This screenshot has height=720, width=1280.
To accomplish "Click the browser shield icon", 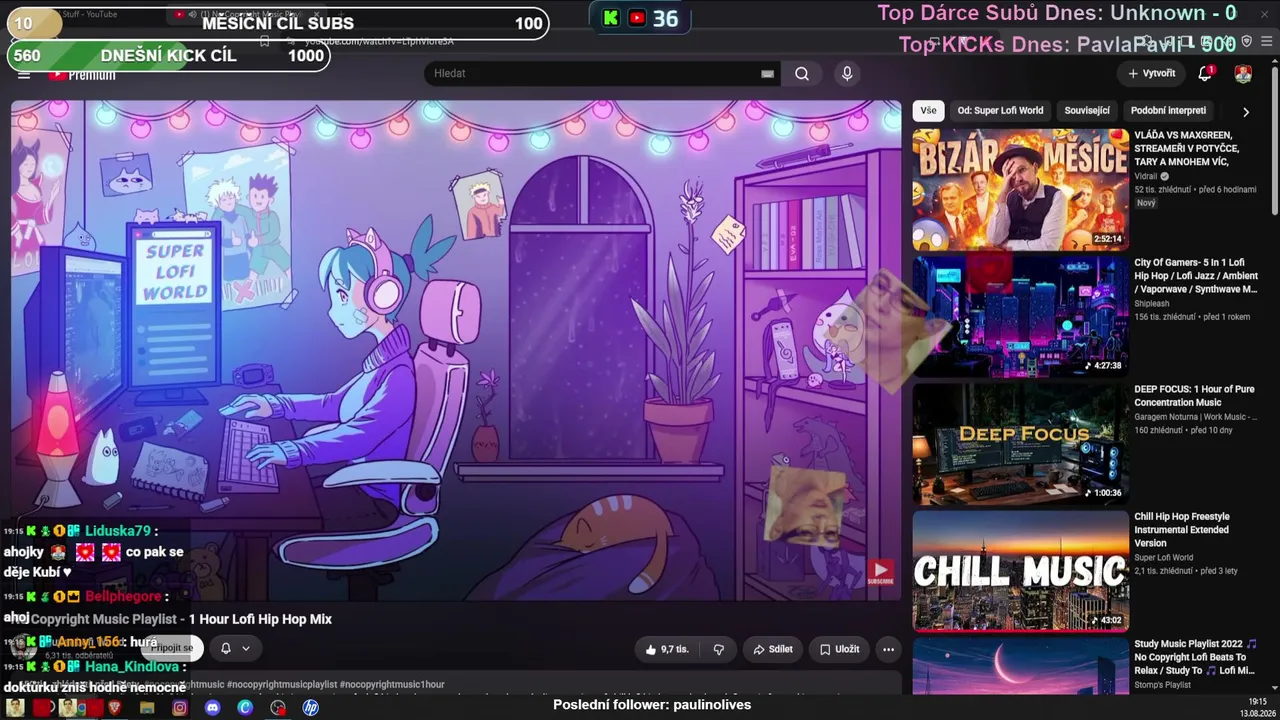I will pos(1247,41).
